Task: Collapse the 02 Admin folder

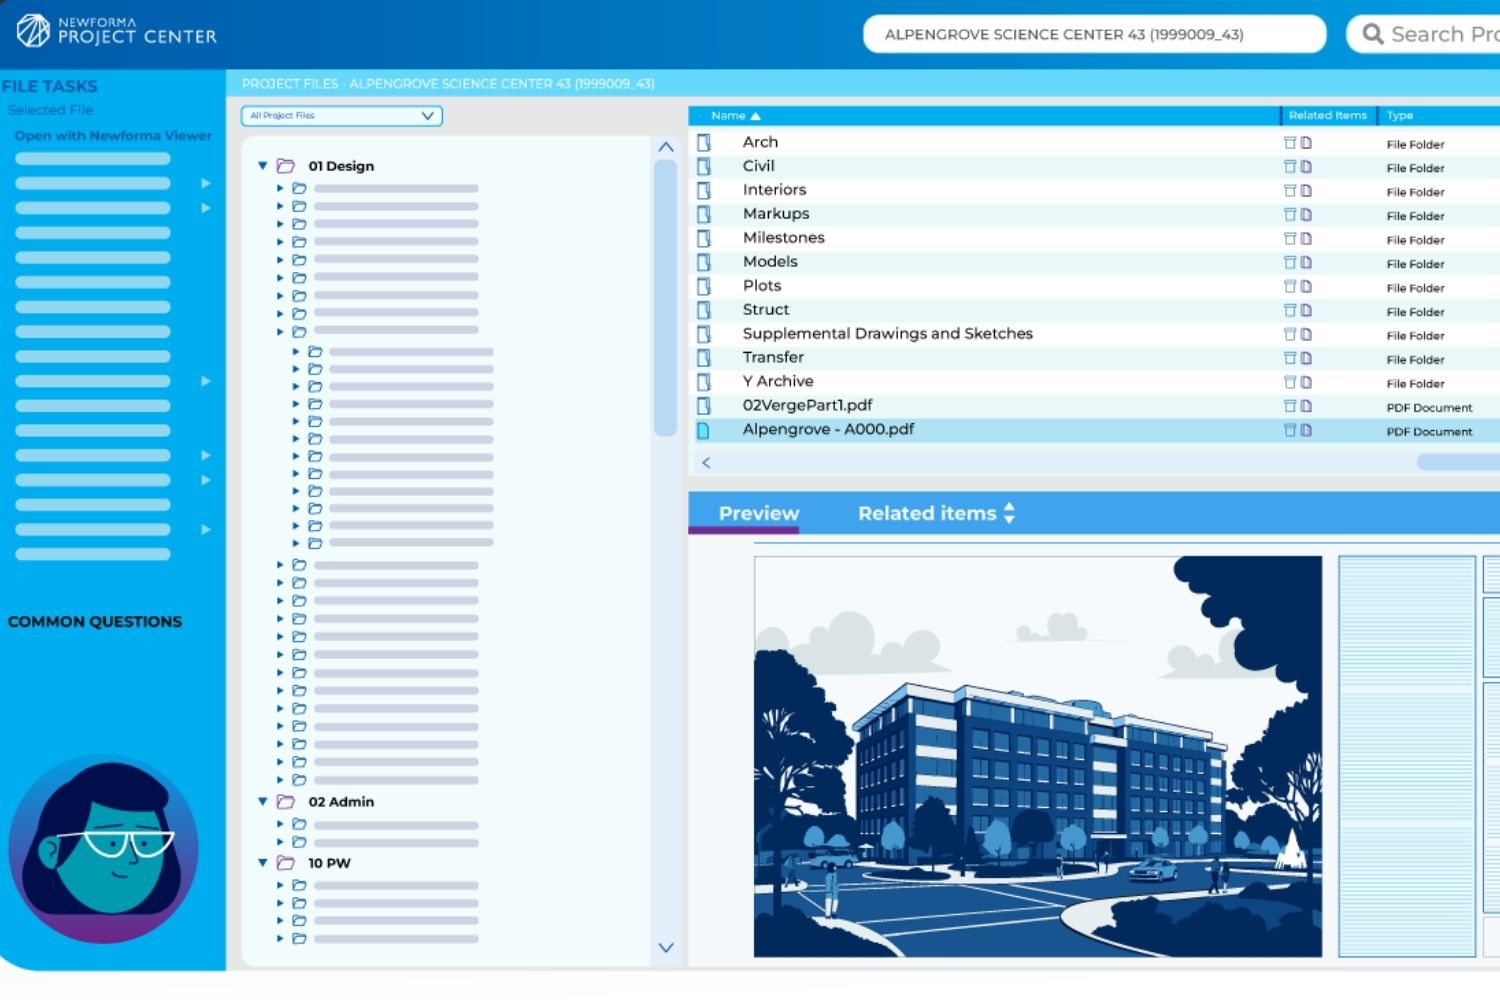Action: pyautogui.click(x=262, y=801)
